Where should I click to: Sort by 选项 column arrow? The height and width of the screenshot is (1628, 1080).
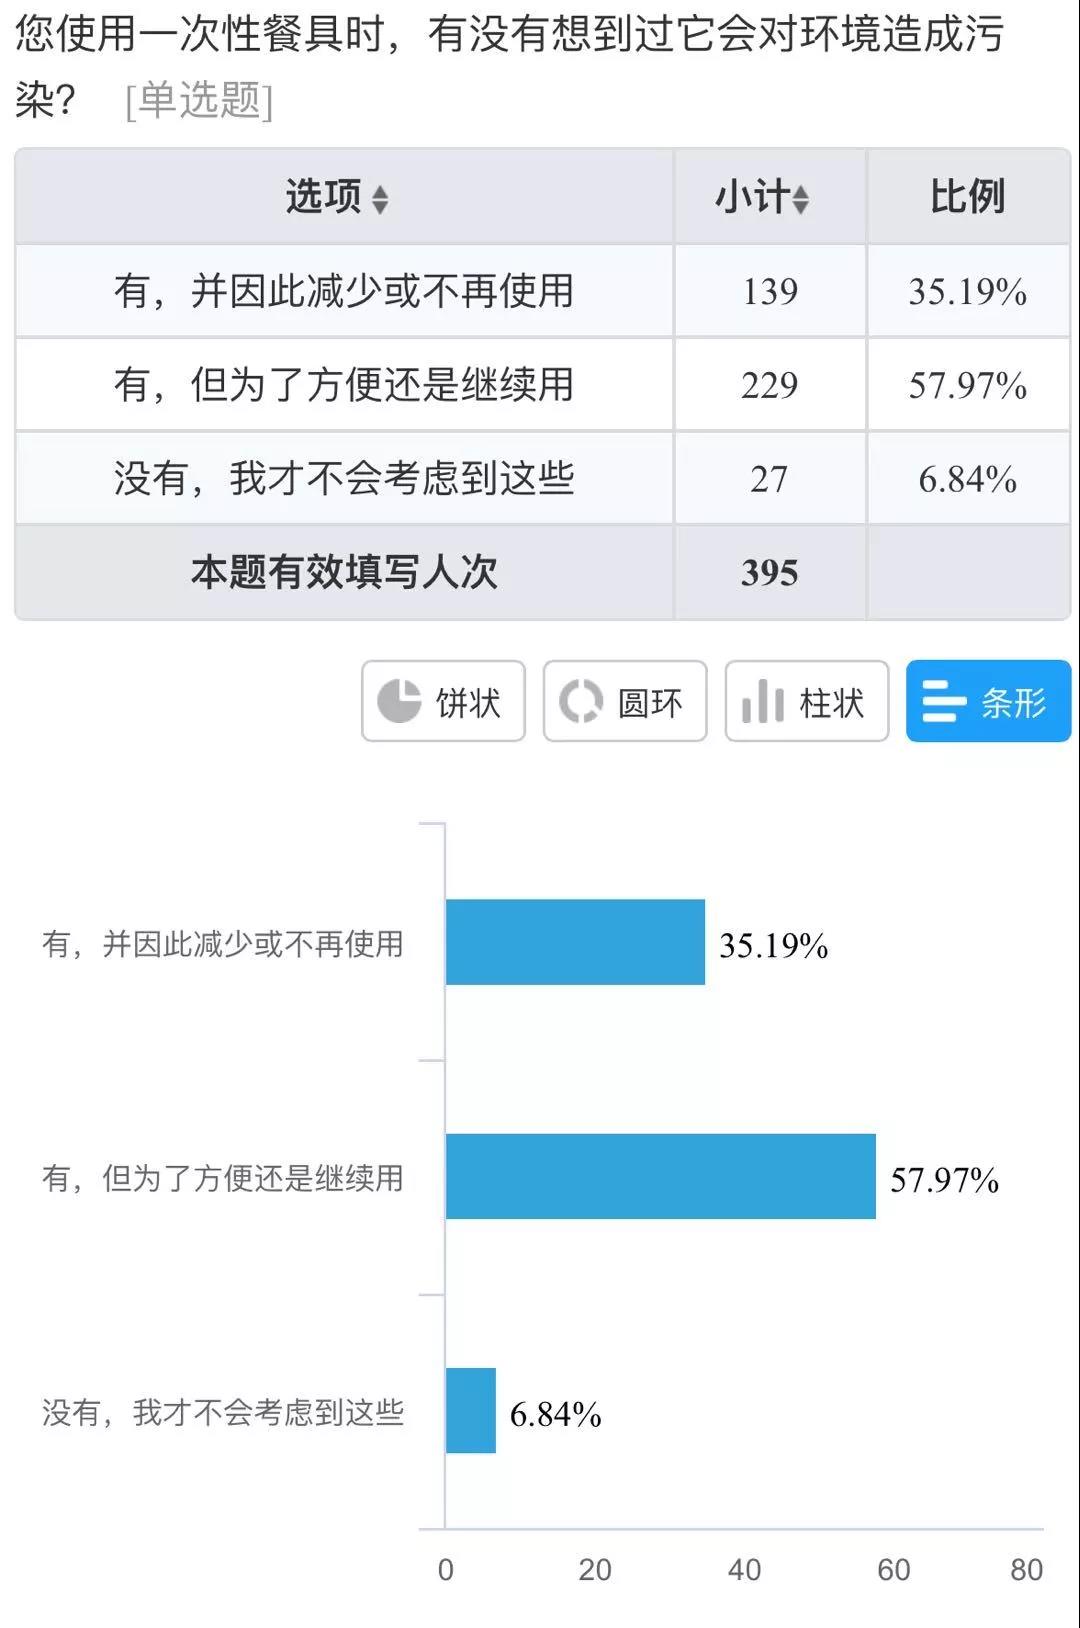tap(380, 199)
